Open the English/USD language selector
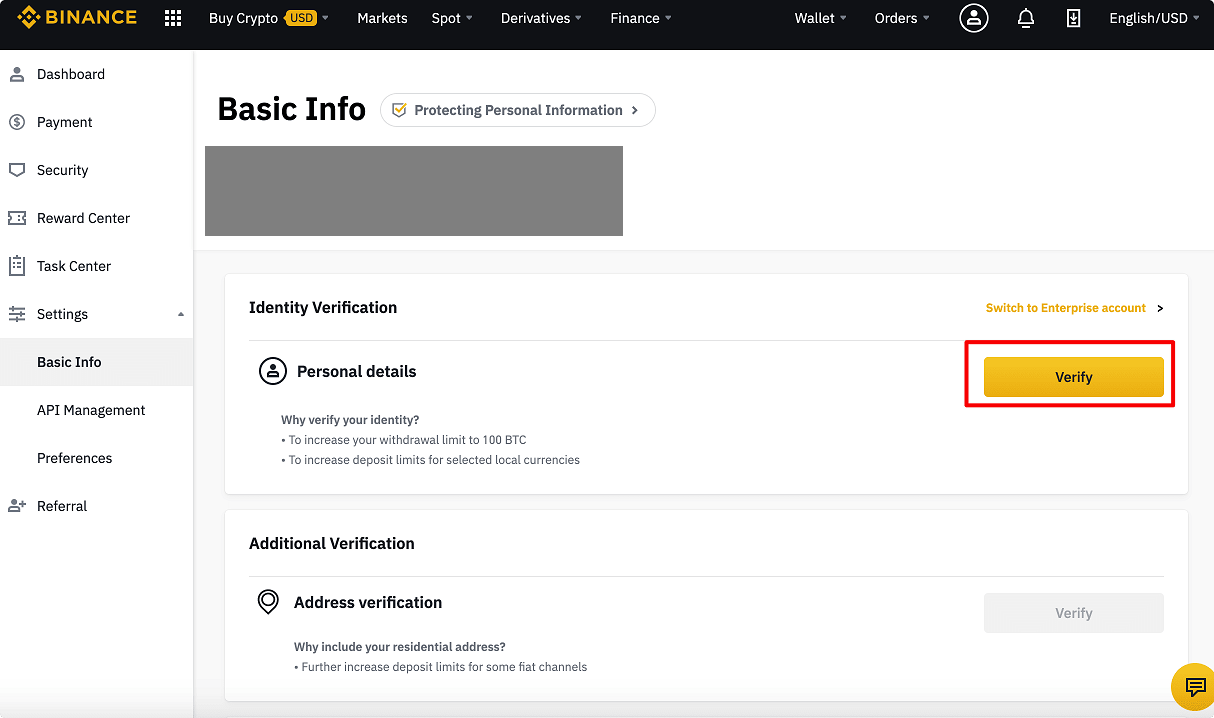This screenshot has height=718, width=1214. (x=1154, y=18)
